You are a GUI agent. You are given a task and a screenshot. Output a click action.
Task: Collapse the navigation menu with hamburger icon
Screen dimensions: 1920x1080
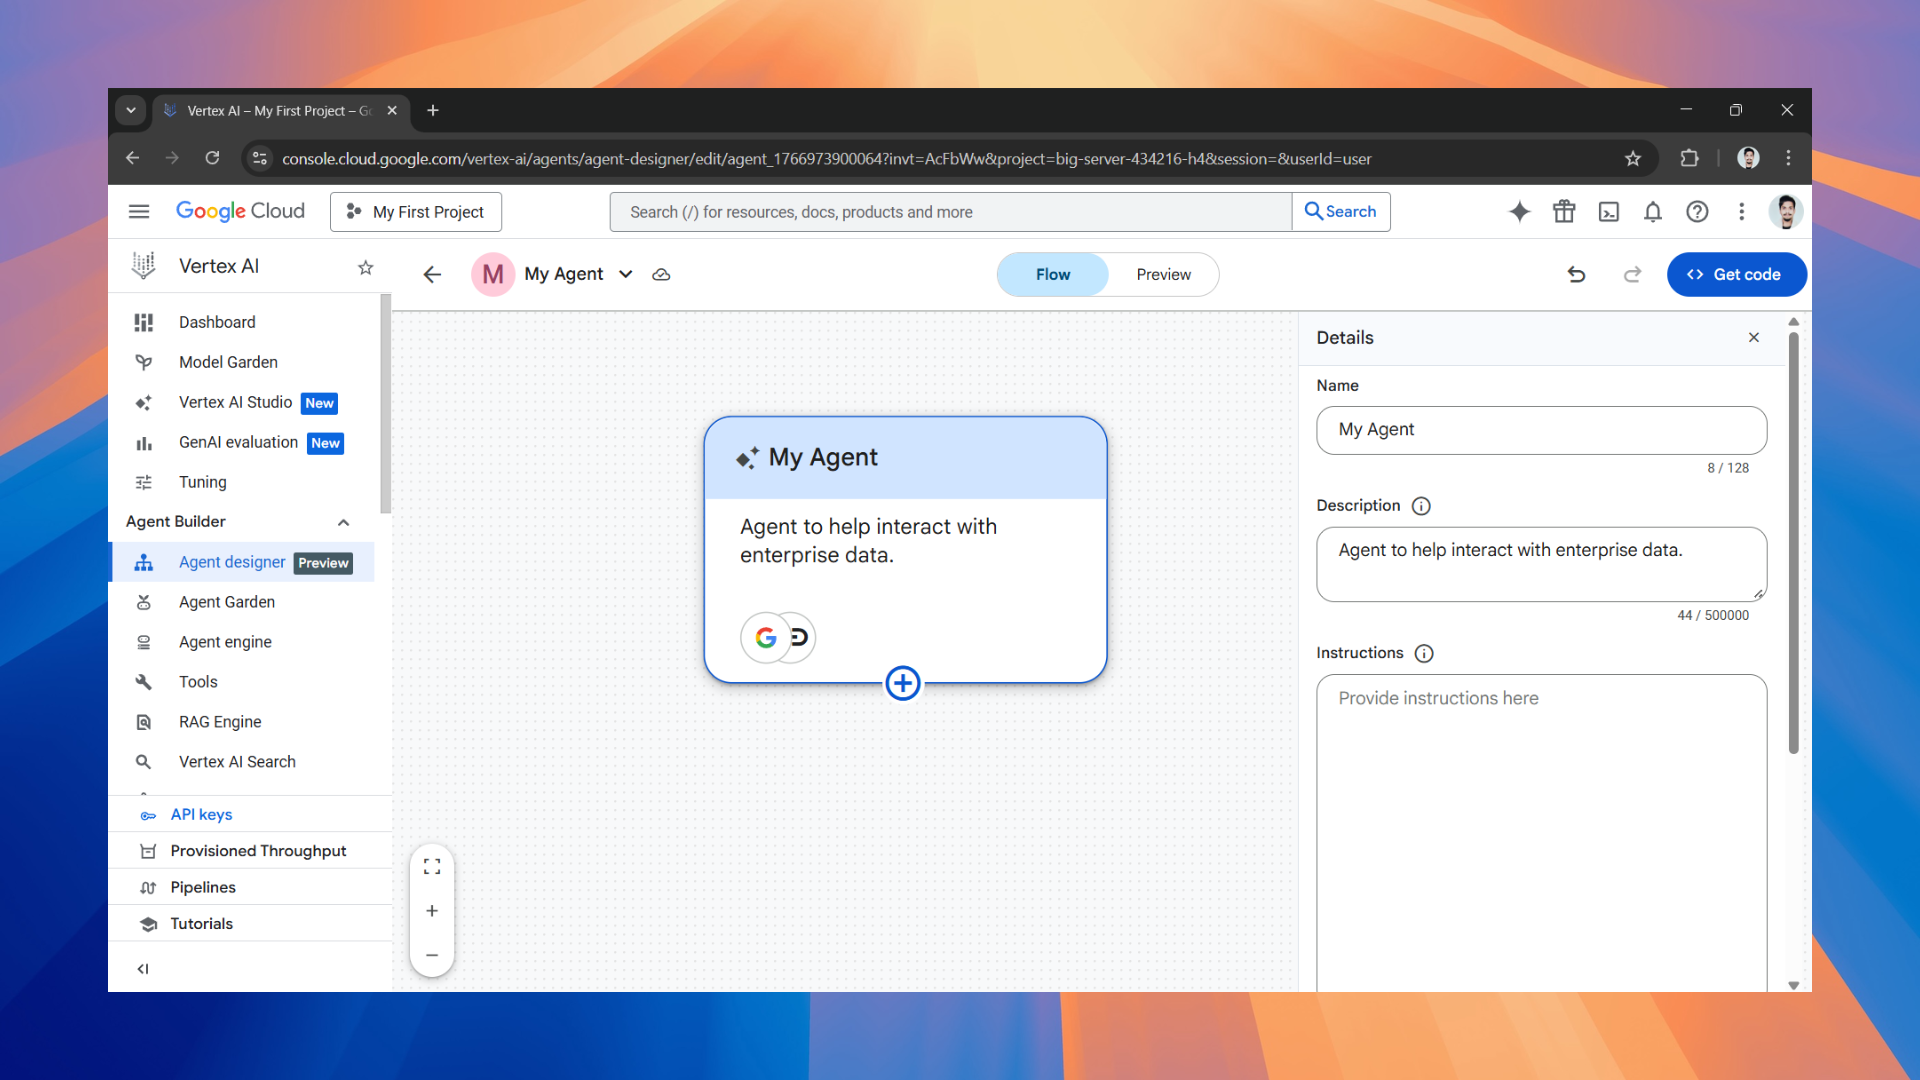pyautogui.click(x=139, y=211)
